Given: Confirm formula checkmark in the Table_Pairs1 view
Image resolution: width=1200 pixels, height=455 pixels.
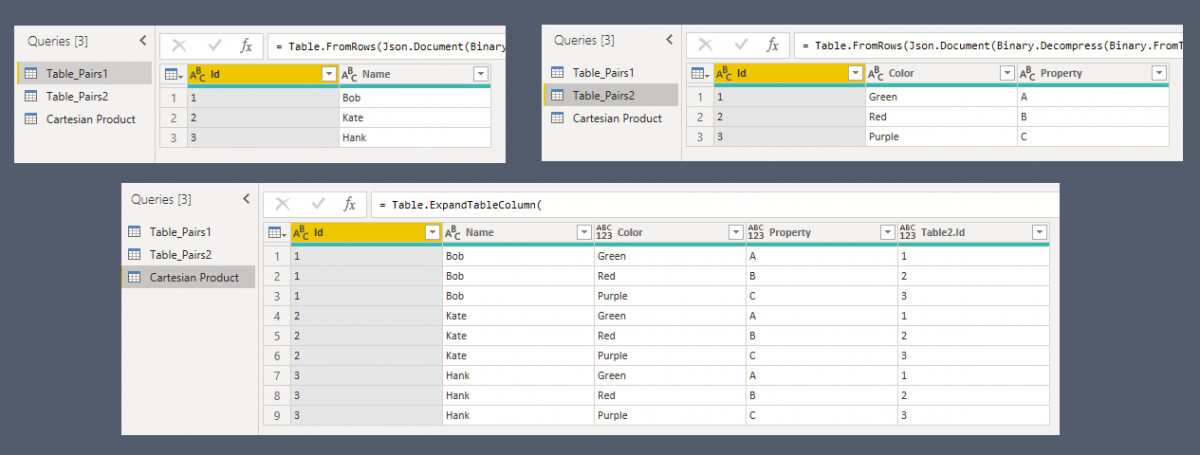Looking at the screenshot, I should coord(213,46).
